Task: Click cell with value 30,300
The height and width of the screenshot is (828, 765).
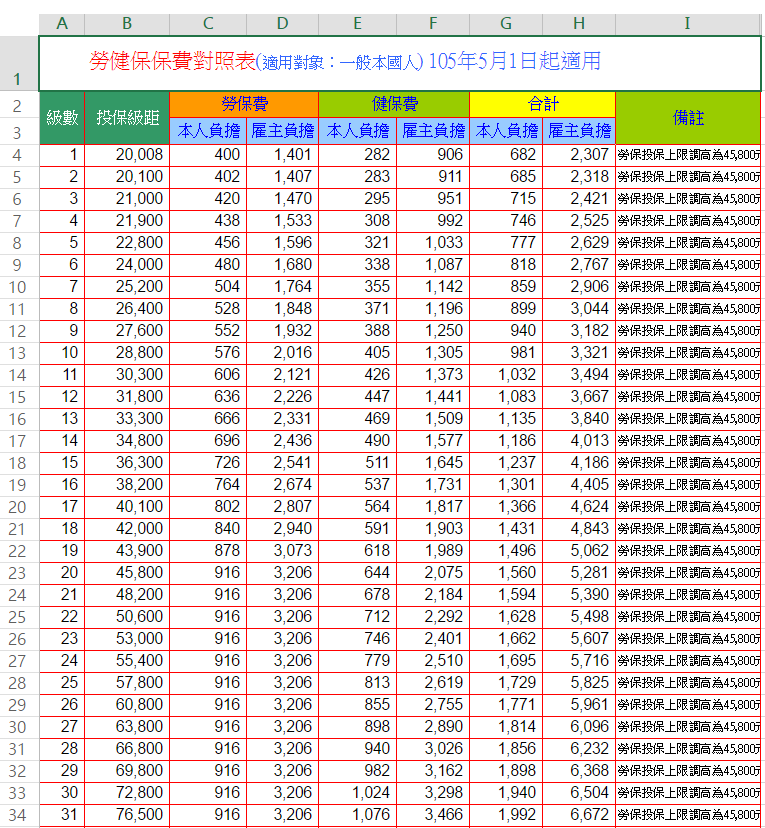Action: tap(127, 375)
